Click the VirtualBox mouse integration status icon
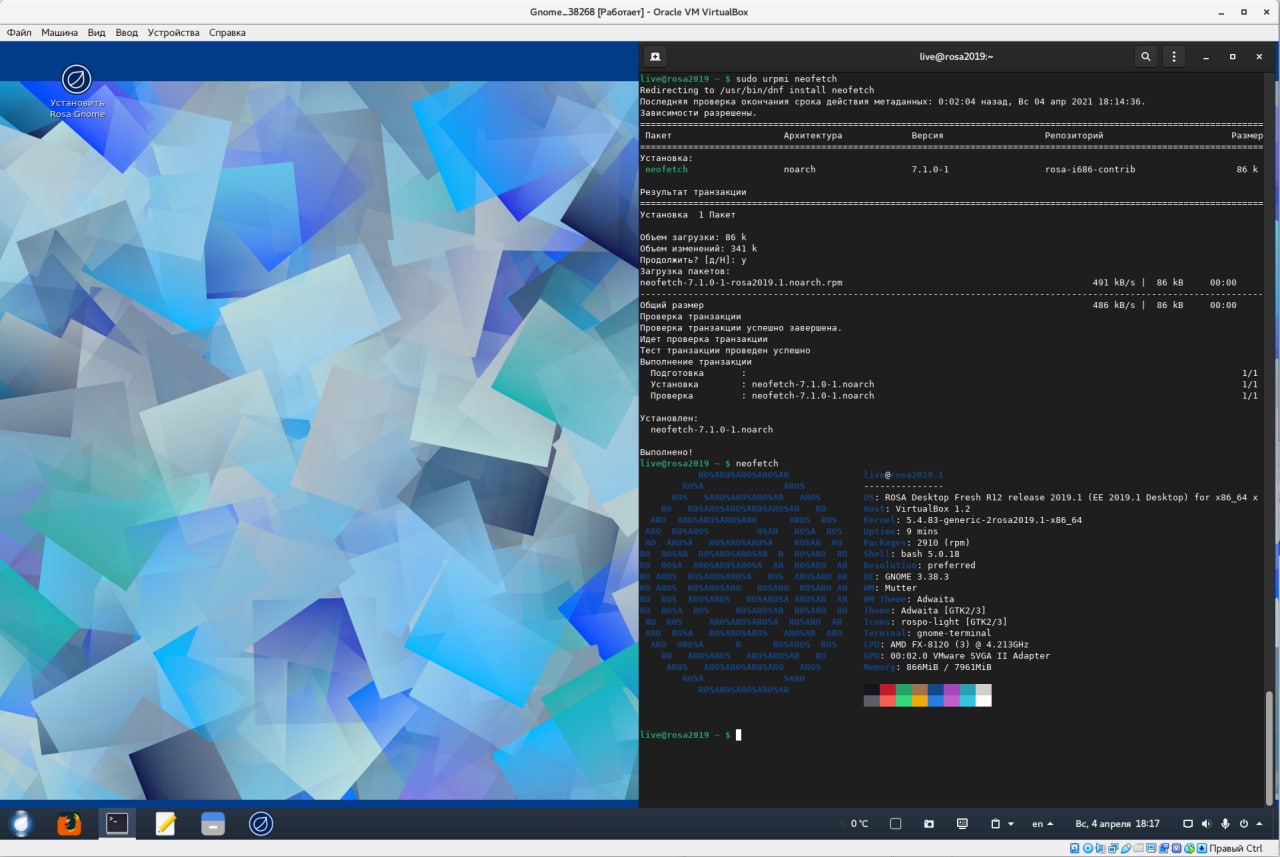The width and height of the screenshot is (1280, 857). 1191,849
